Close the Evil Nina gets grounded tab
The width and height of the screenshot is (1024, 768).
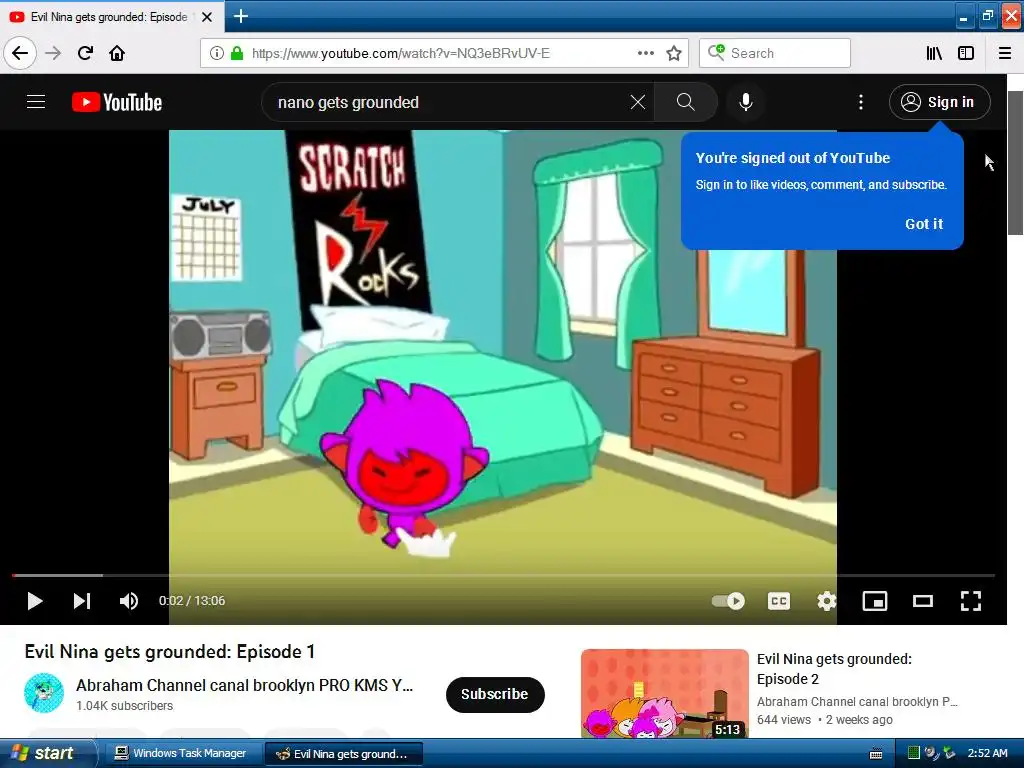pos(207,17)
